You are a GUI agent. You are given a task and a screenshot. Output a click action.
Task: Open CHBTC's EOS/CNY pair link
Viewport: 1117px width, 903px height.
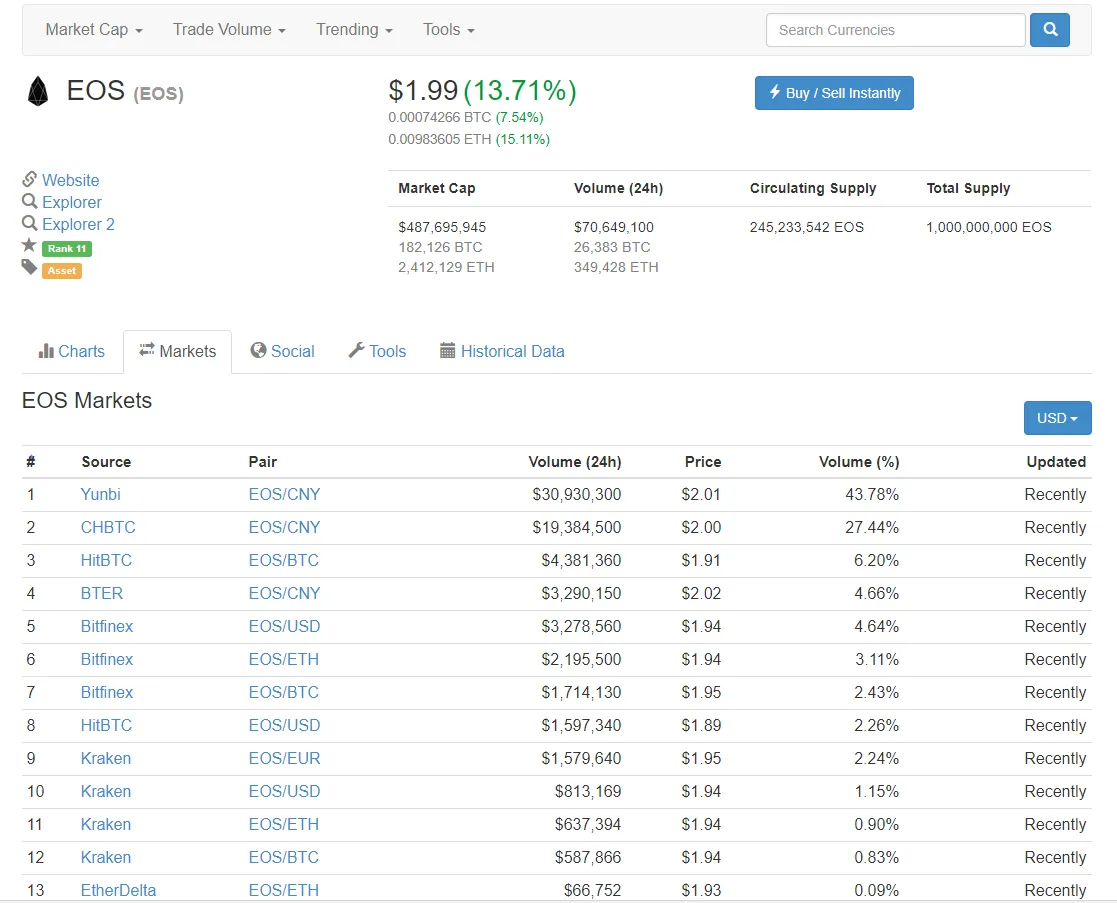[x=284, y=527]
